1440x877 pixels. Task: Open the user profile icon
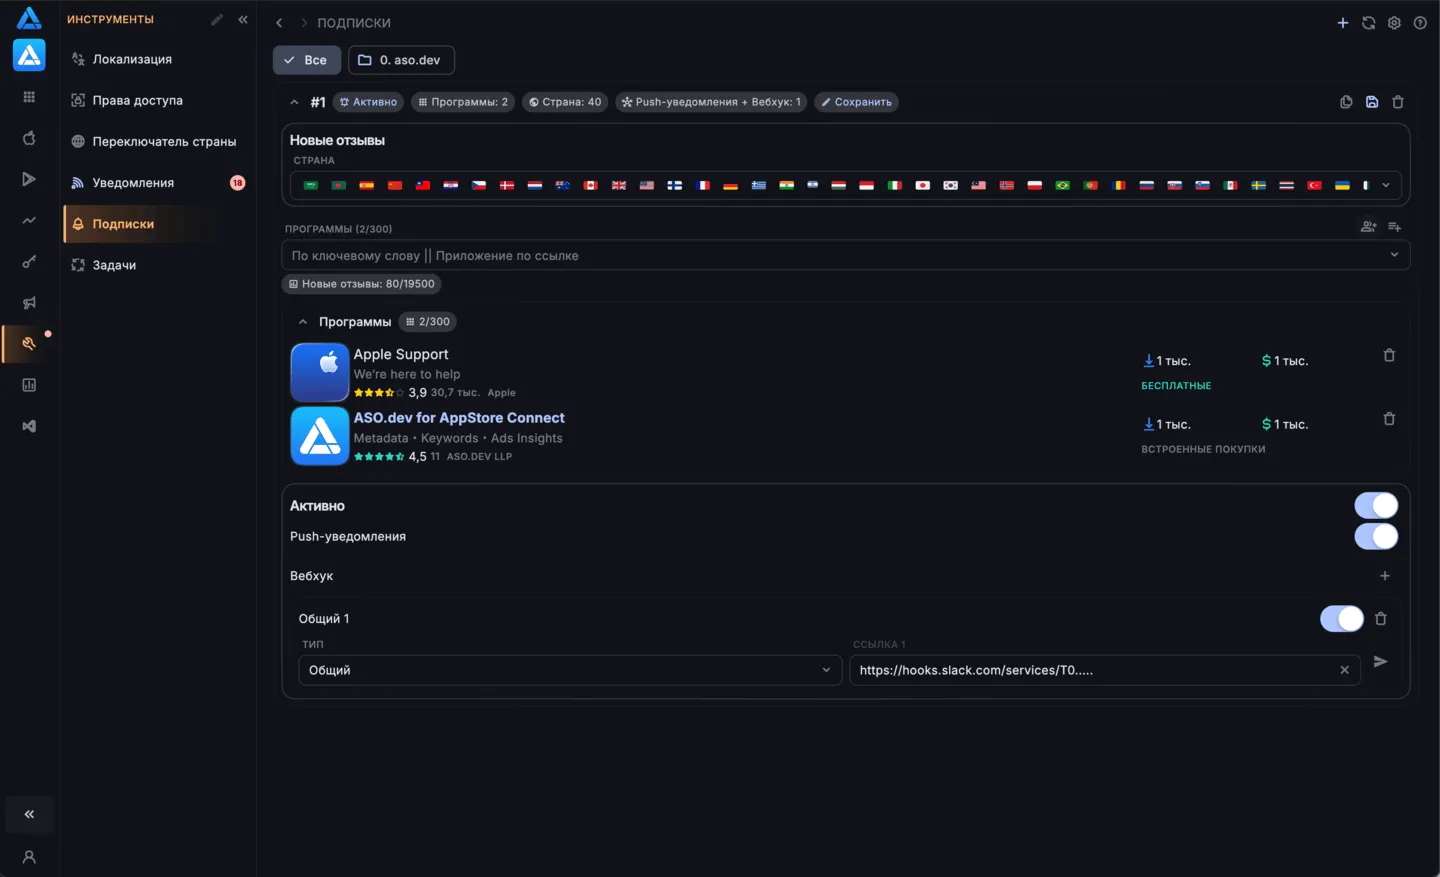29,857
